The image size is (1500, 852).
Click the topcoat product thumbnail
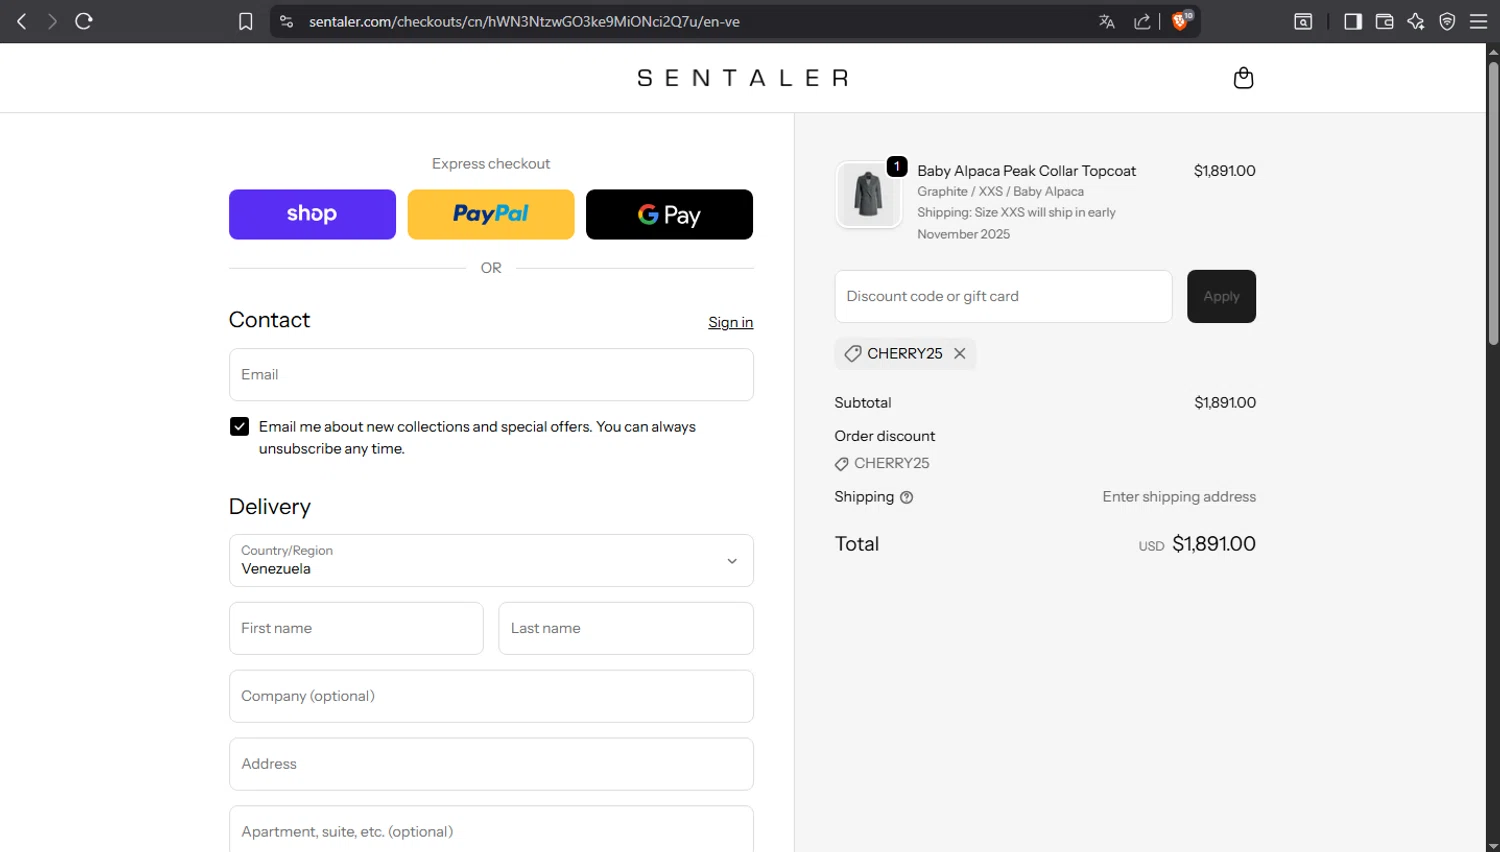click(x=867, y=194)
